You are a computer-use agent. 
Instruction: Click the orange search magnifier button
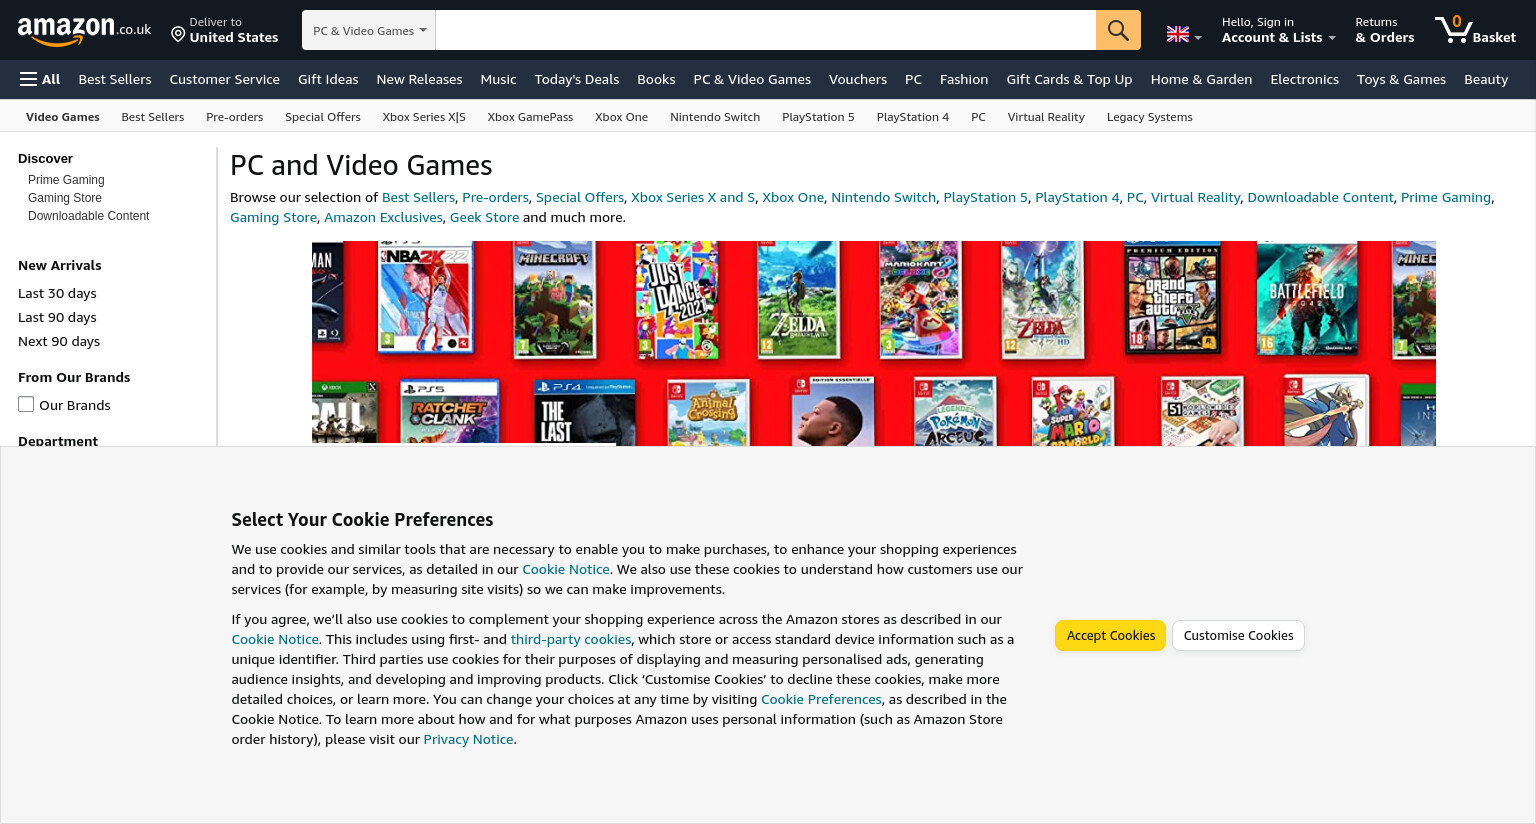pyautogui.click(x=1118, y=30)
